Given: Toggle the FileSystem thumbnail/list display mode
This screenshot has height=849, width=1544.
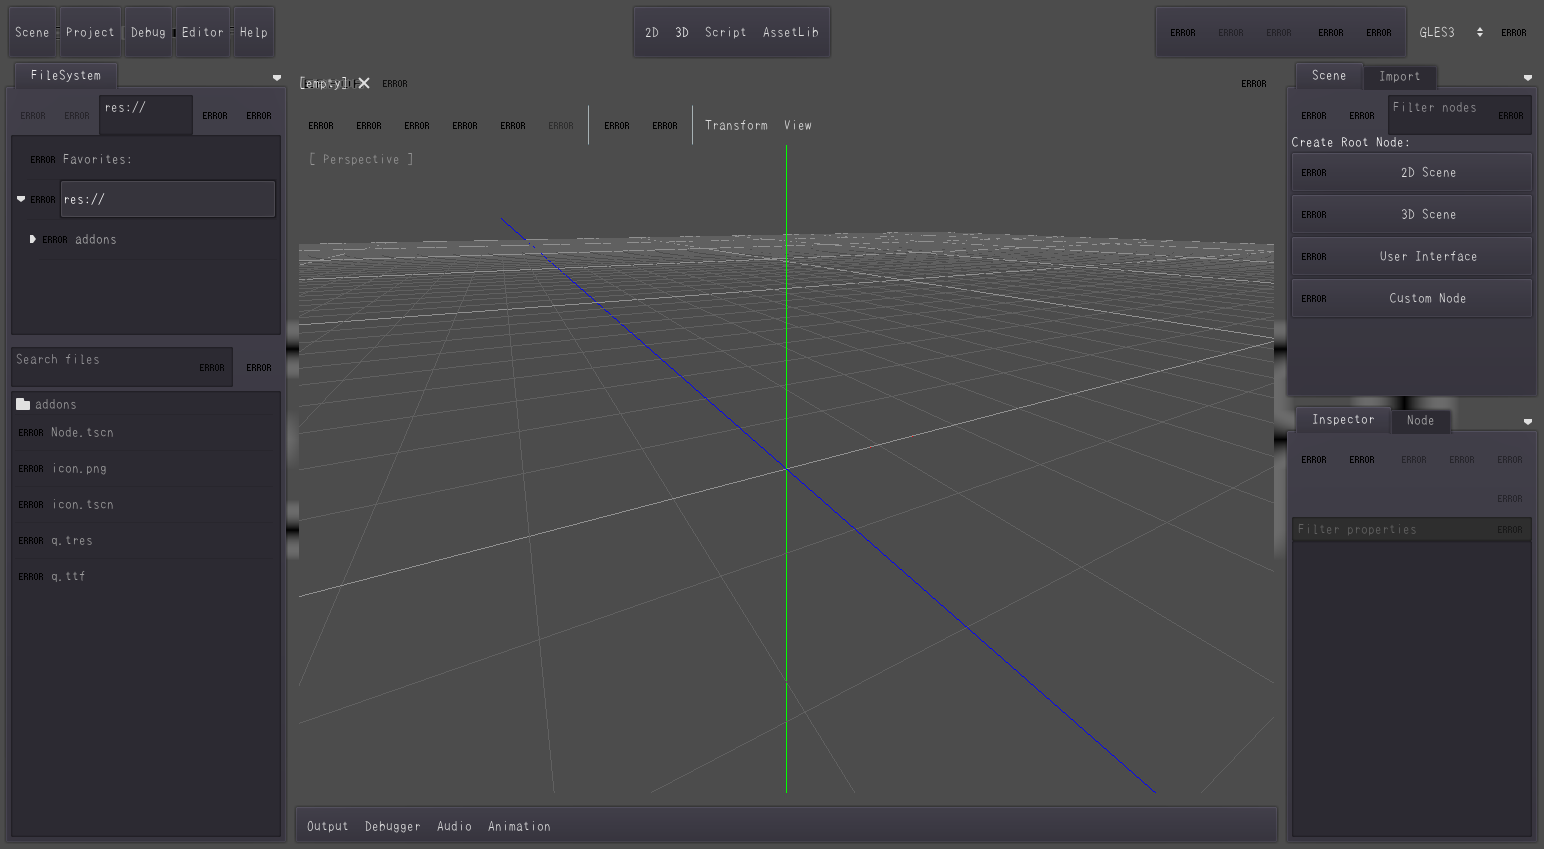Looking at the screenshot, I should click(x=259, y=366).
